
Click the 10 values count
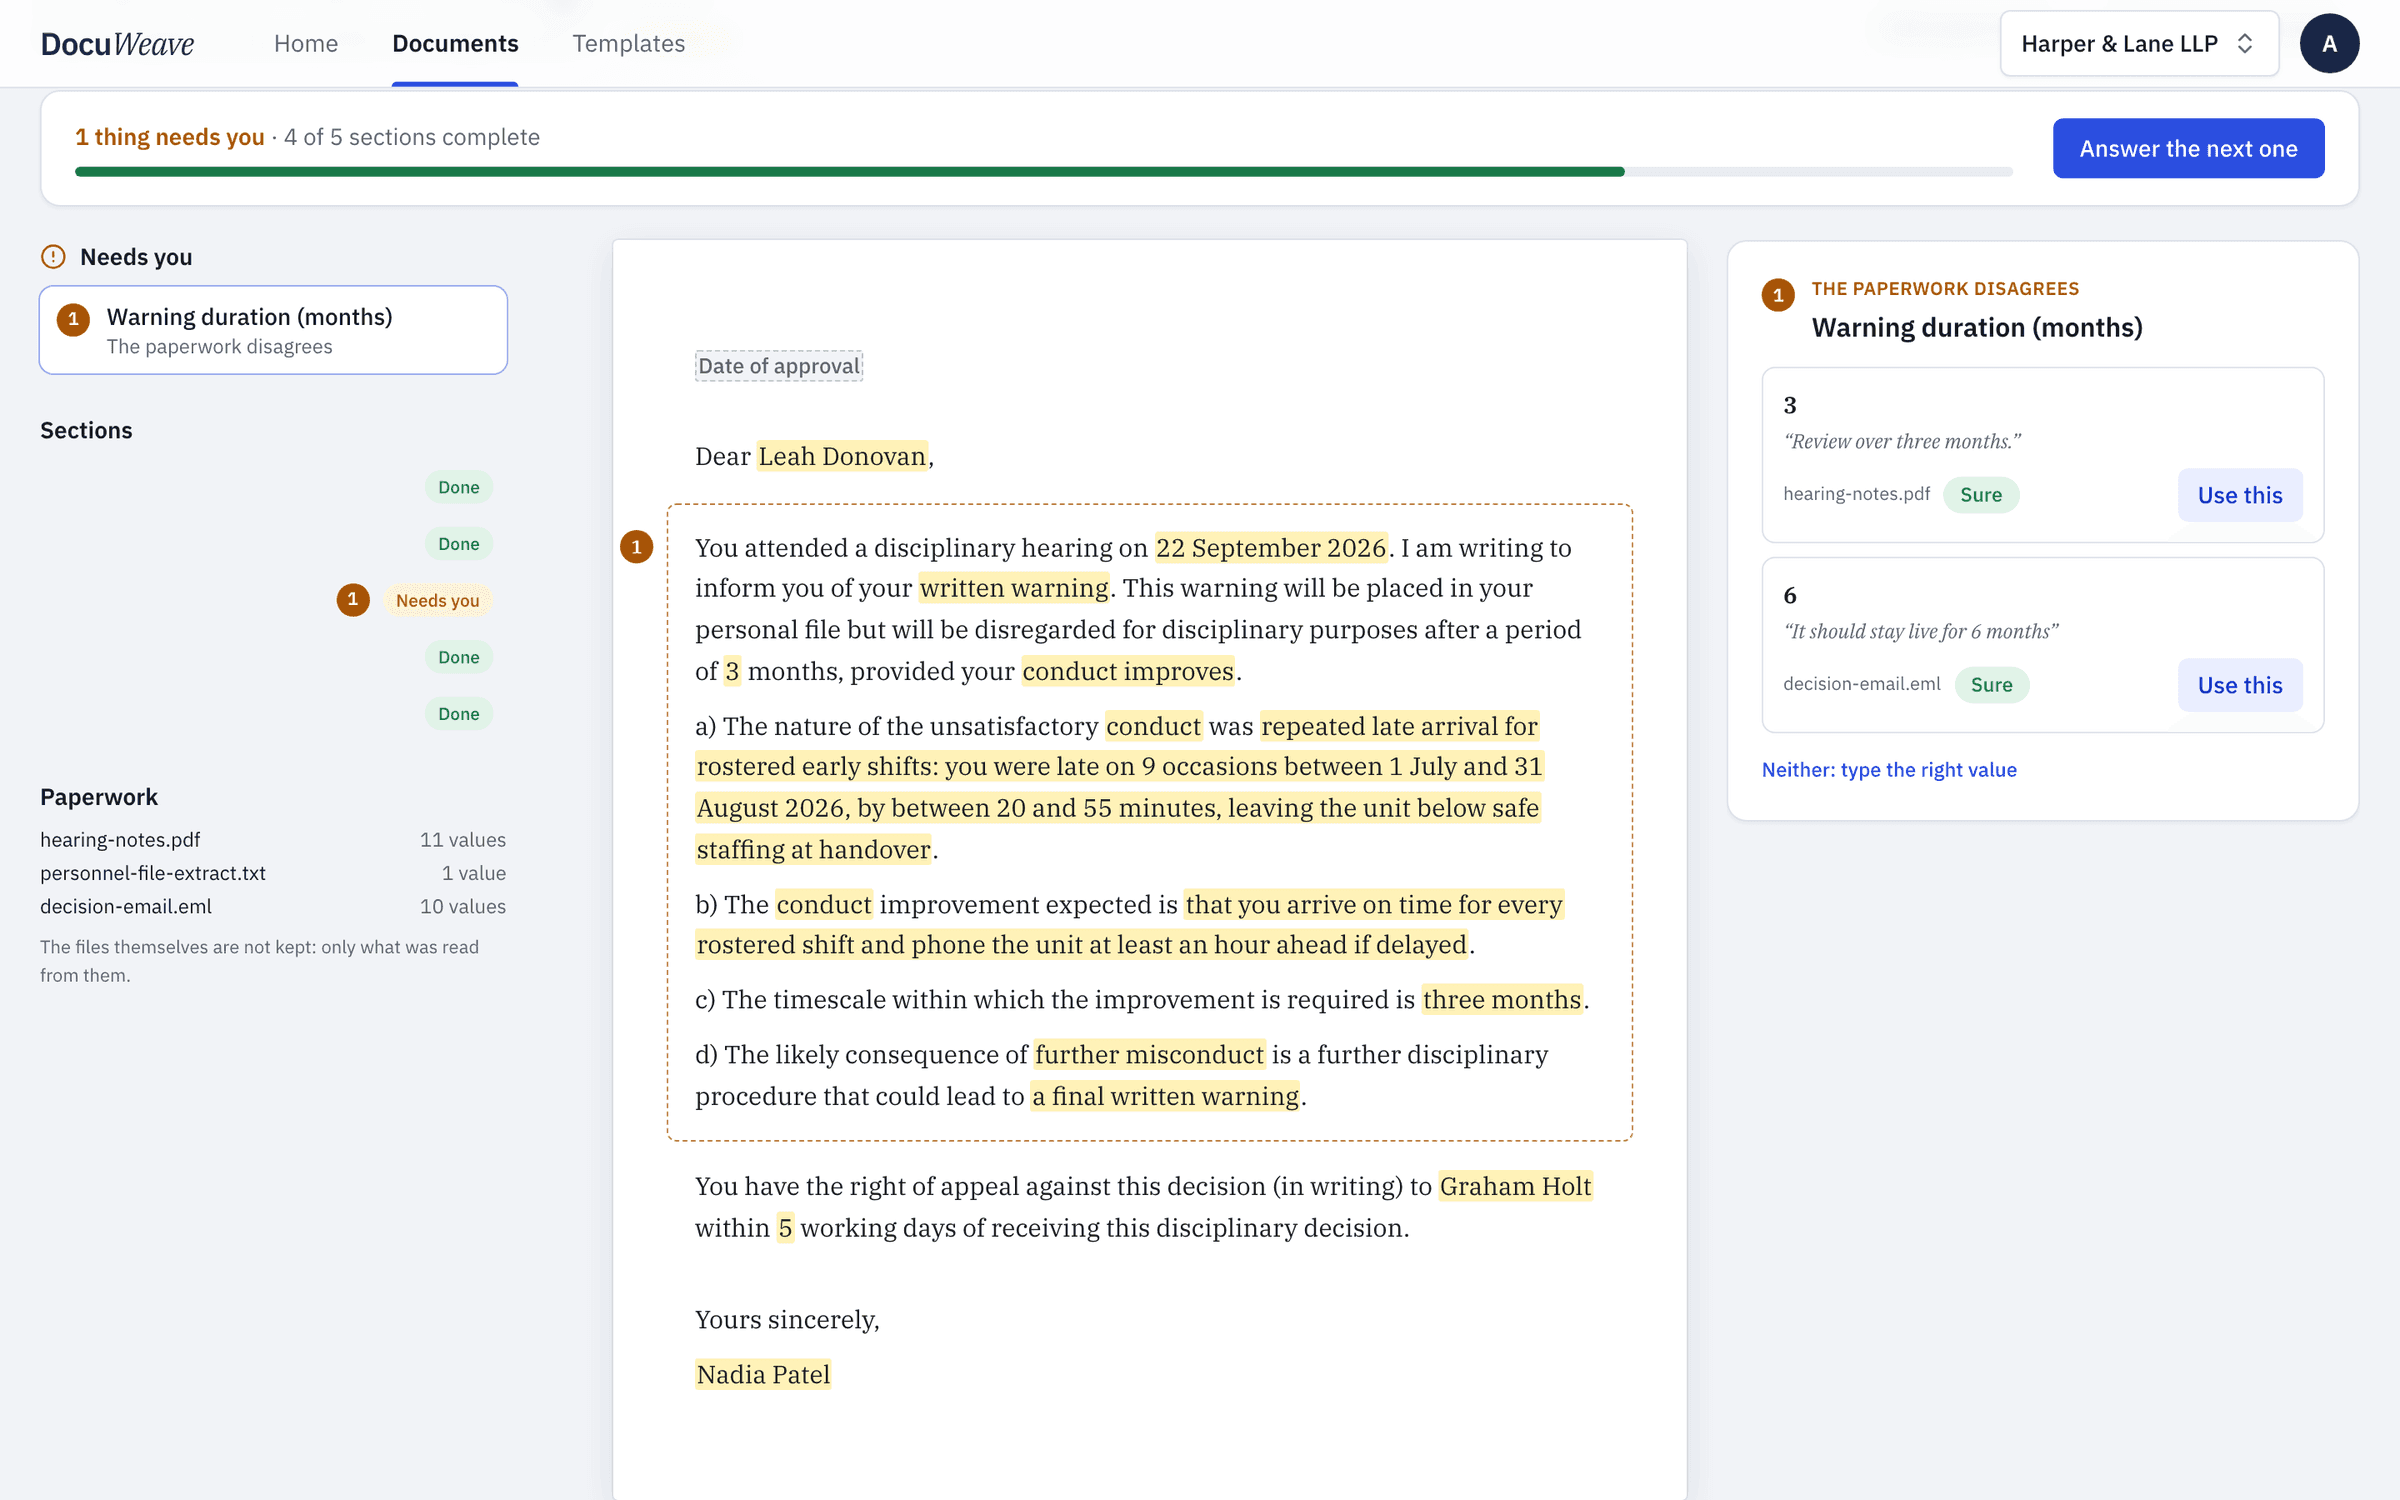pyautogui.click(x=462, y=906)
